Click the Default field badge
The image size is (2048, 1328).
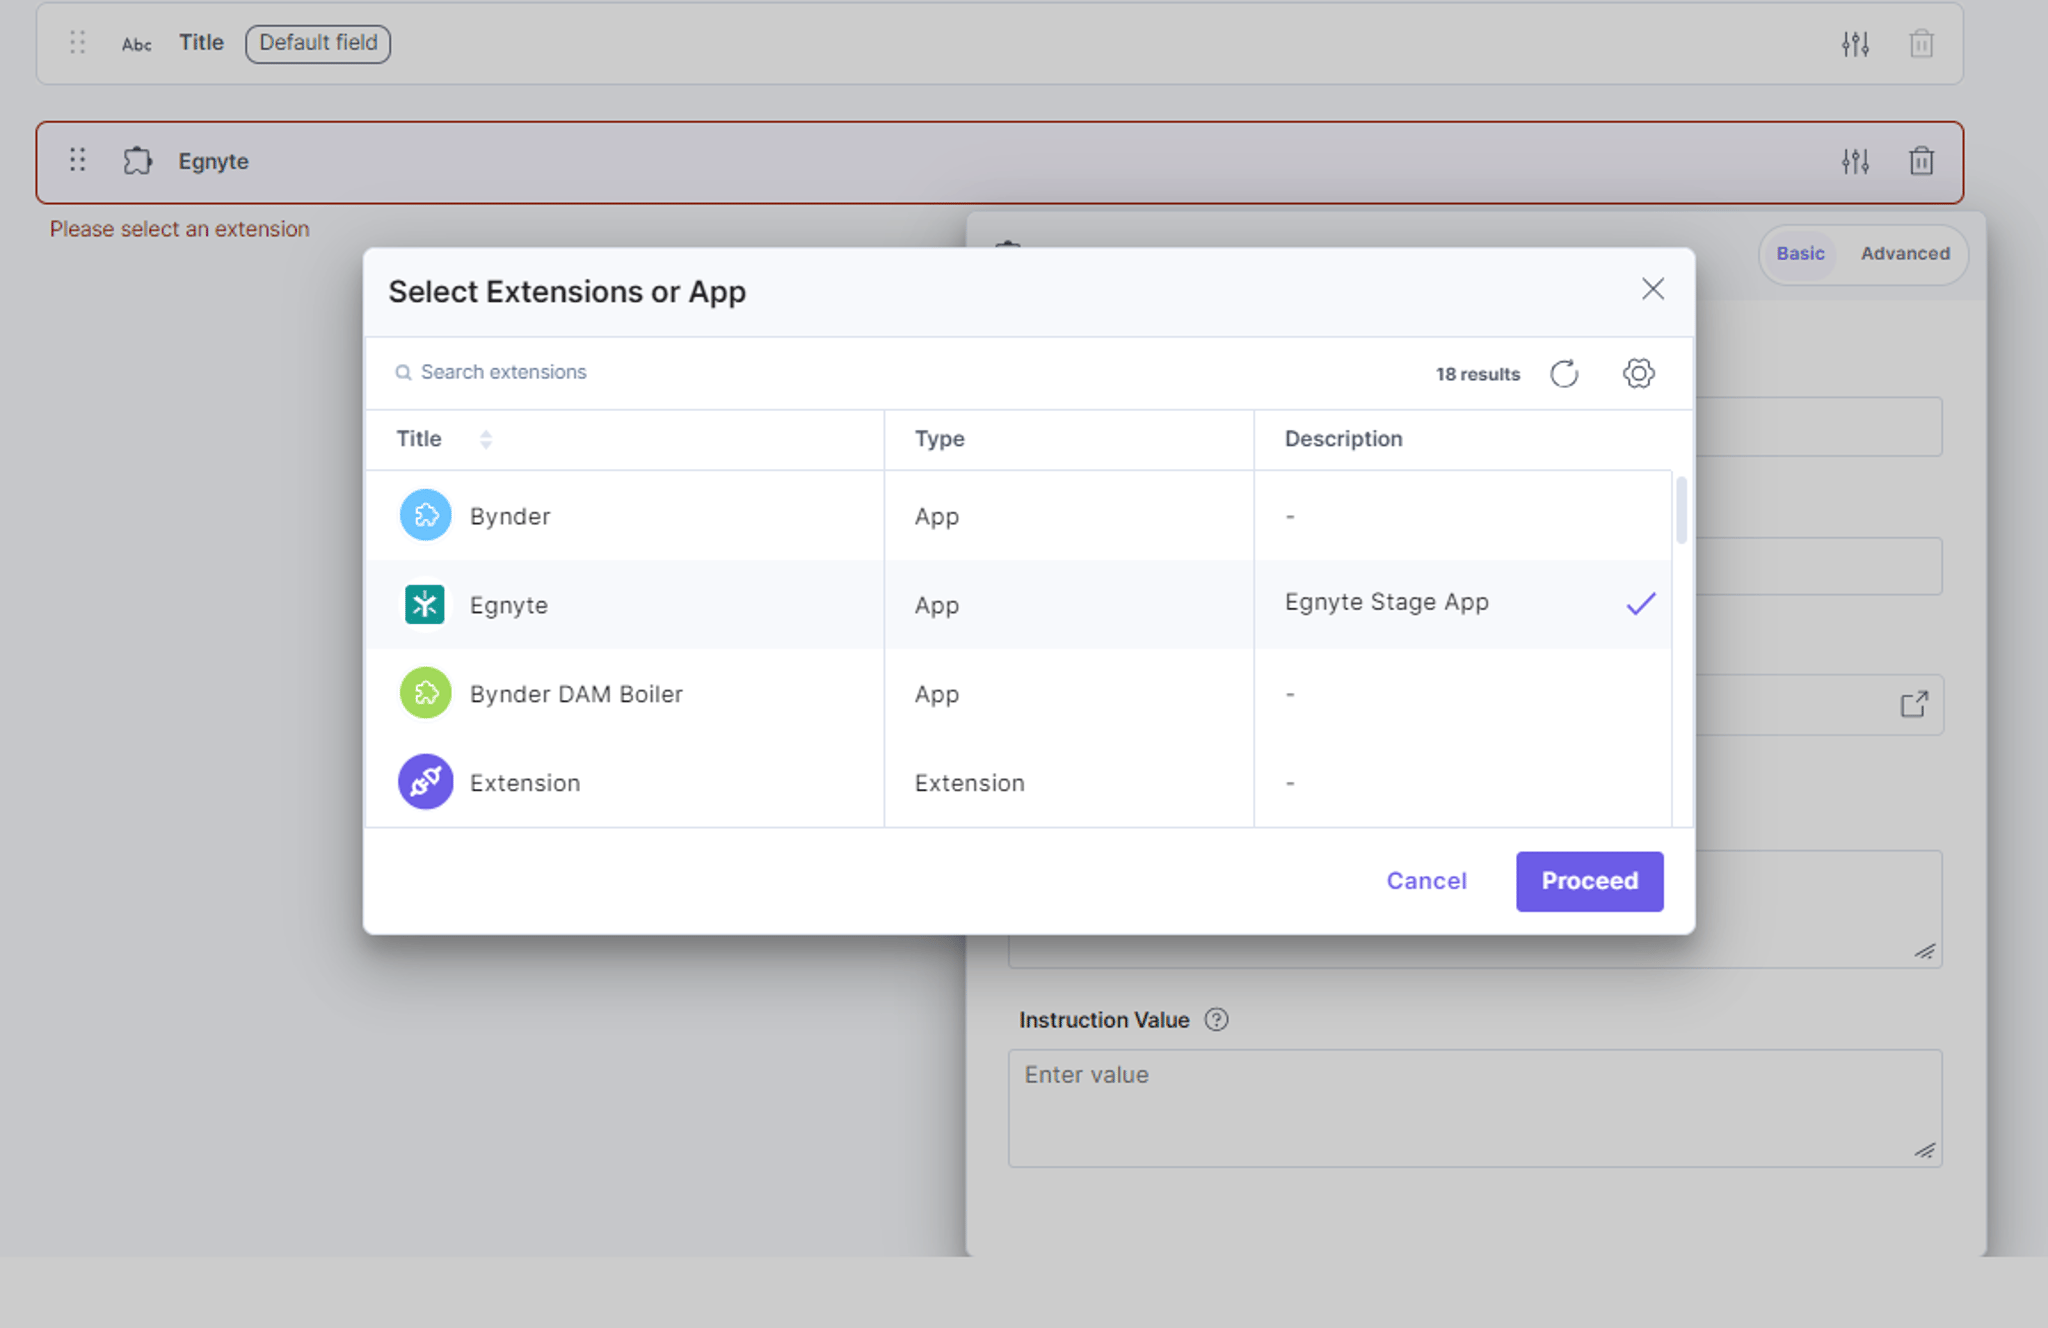[x=318, y=43]
